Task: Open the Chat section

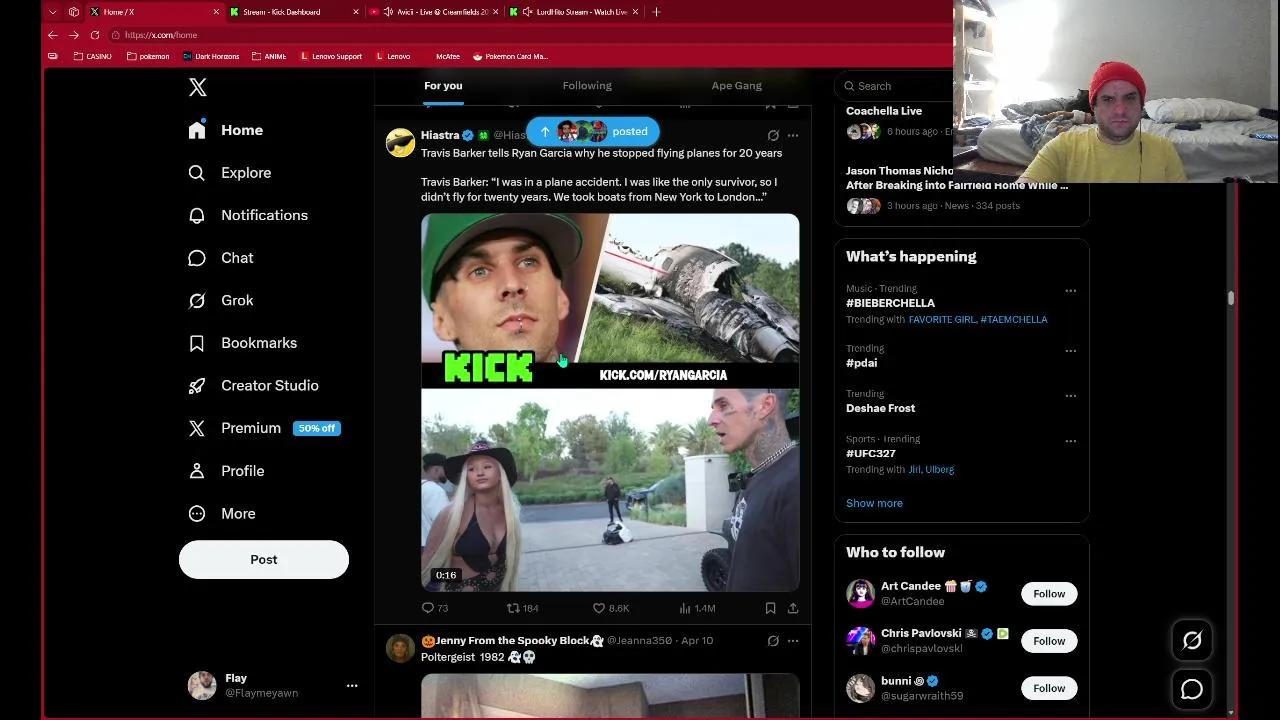Action: 220,258
